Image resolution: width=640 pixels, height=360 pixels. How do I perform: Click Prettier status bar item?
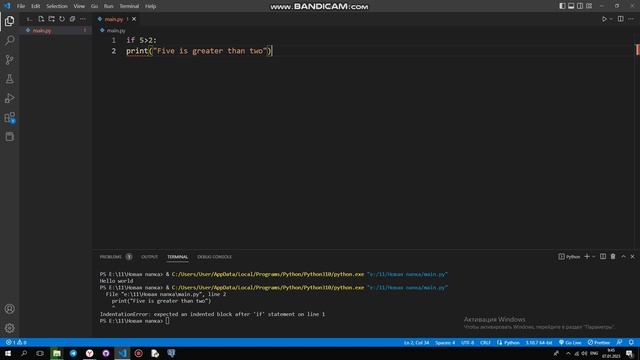(599, 342)
